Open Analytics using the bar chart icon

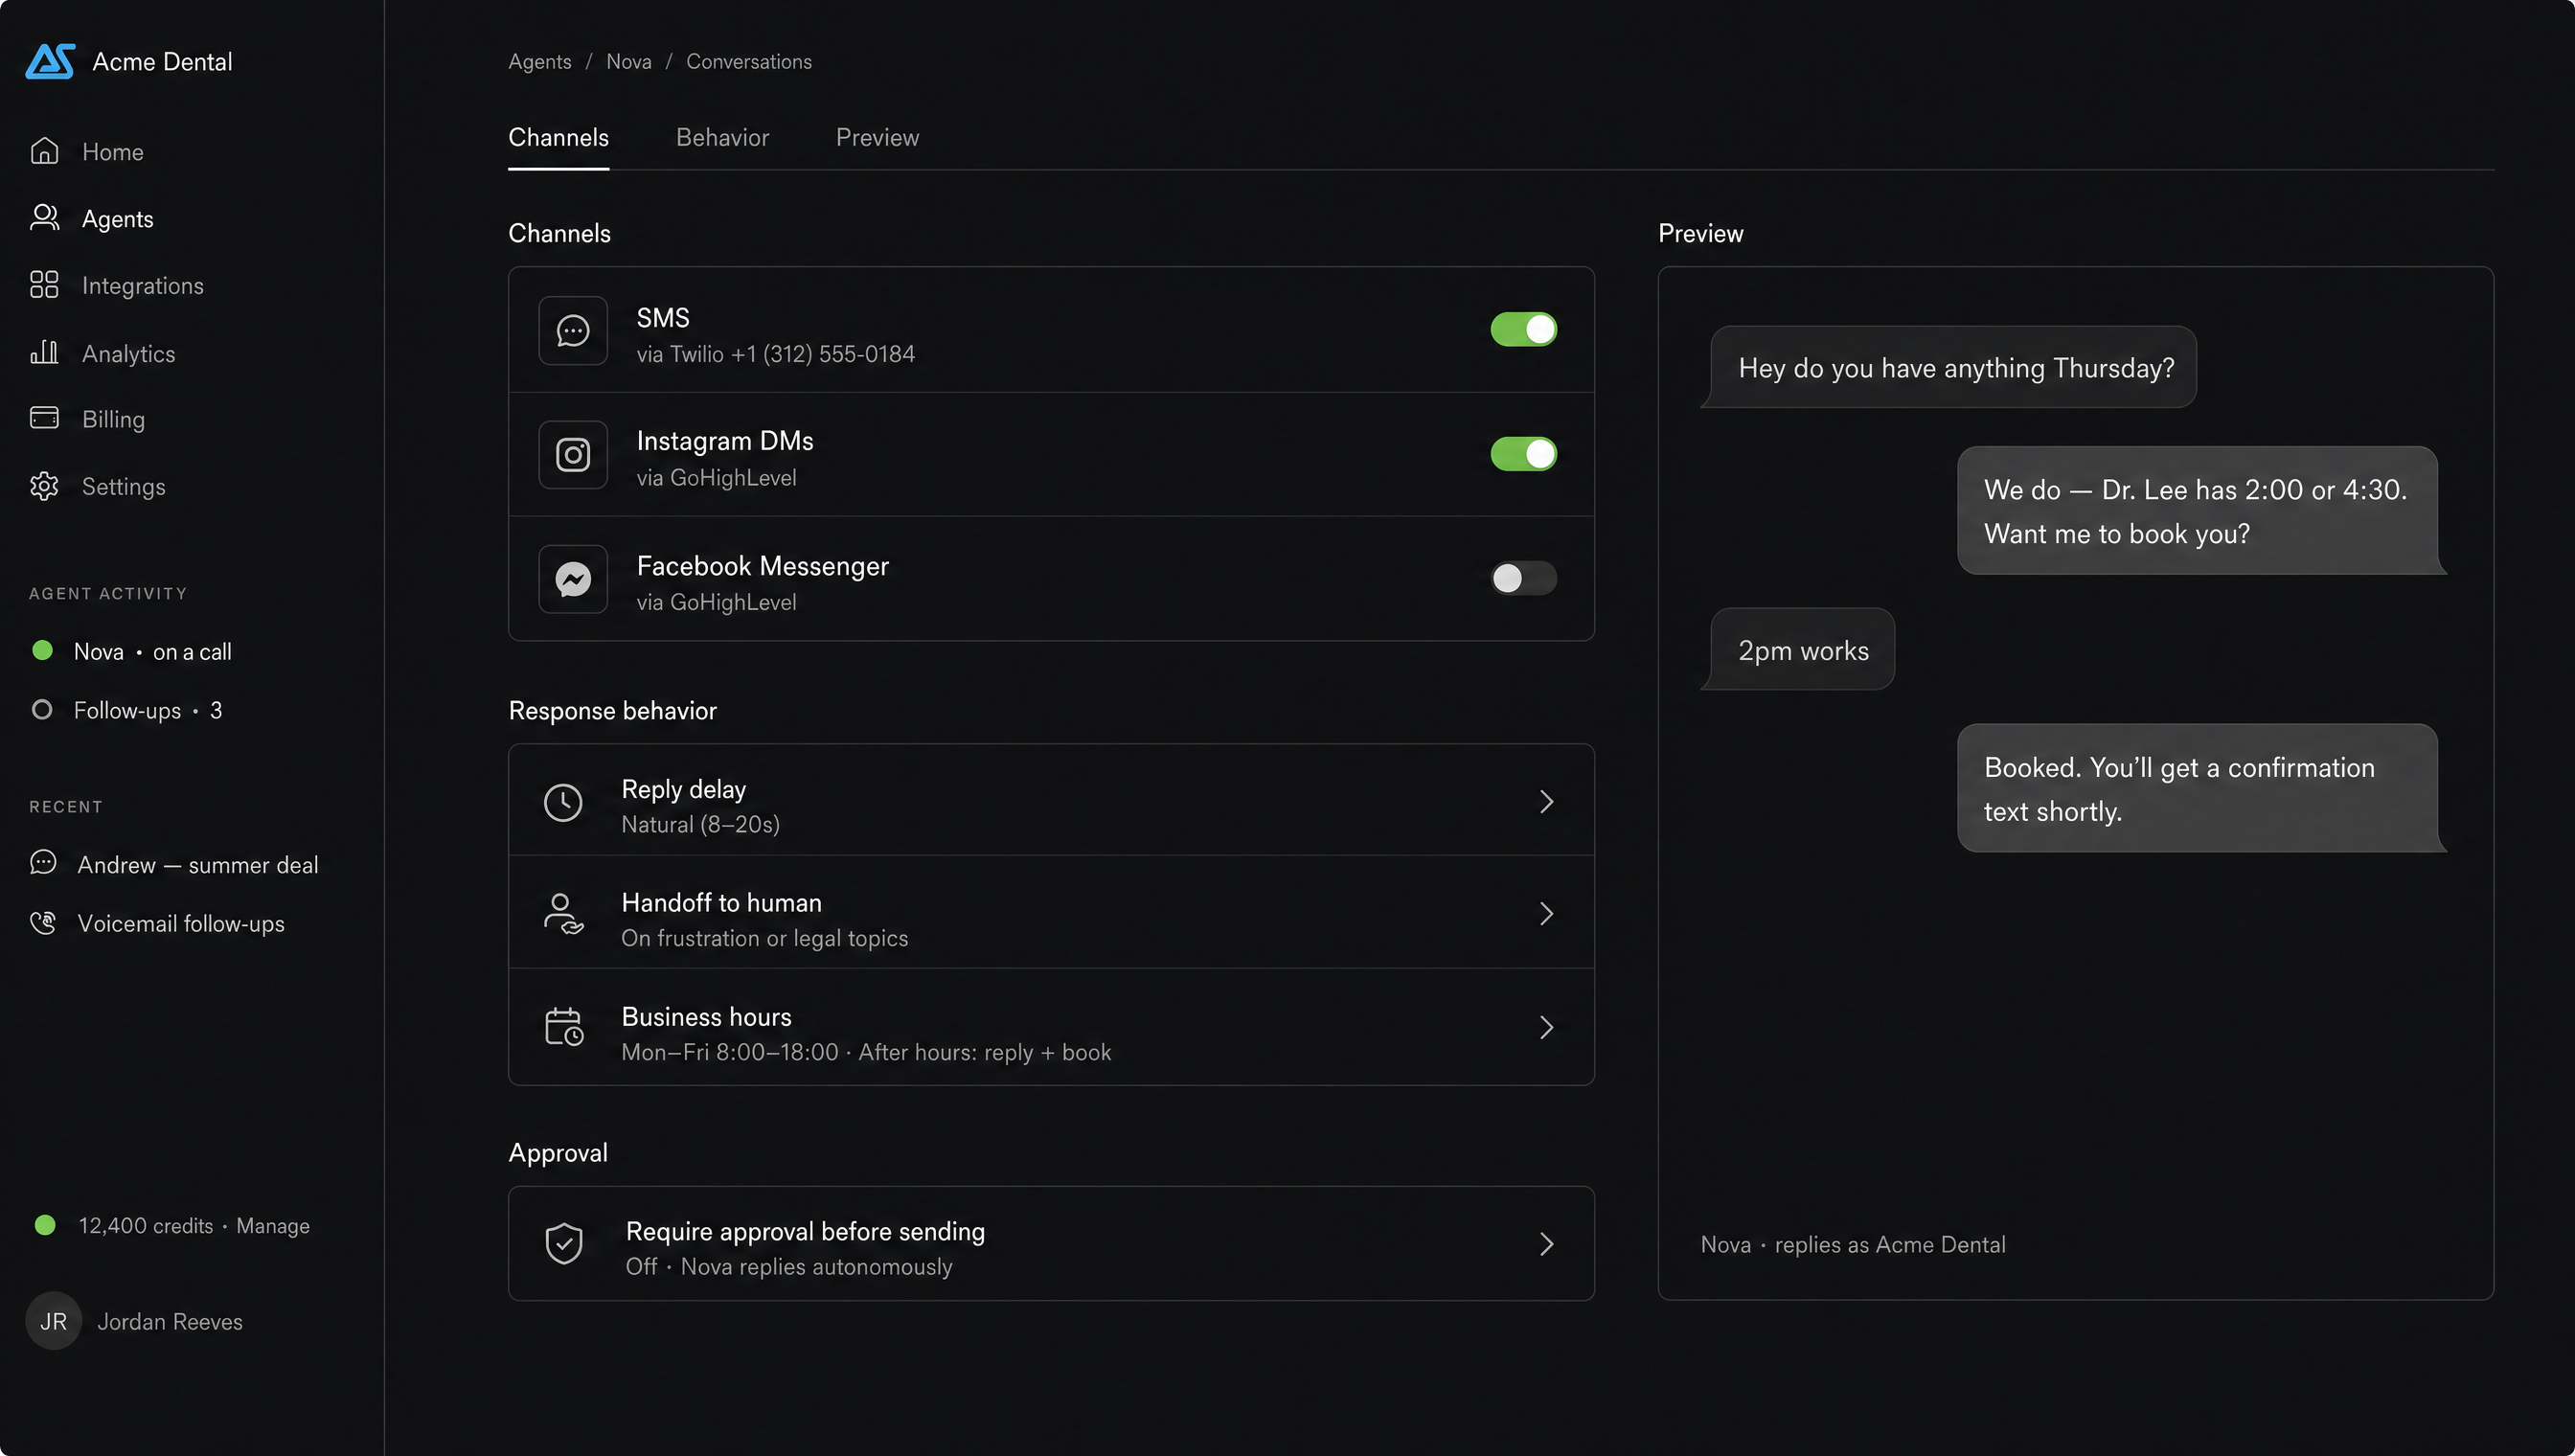tap(44, 352)
